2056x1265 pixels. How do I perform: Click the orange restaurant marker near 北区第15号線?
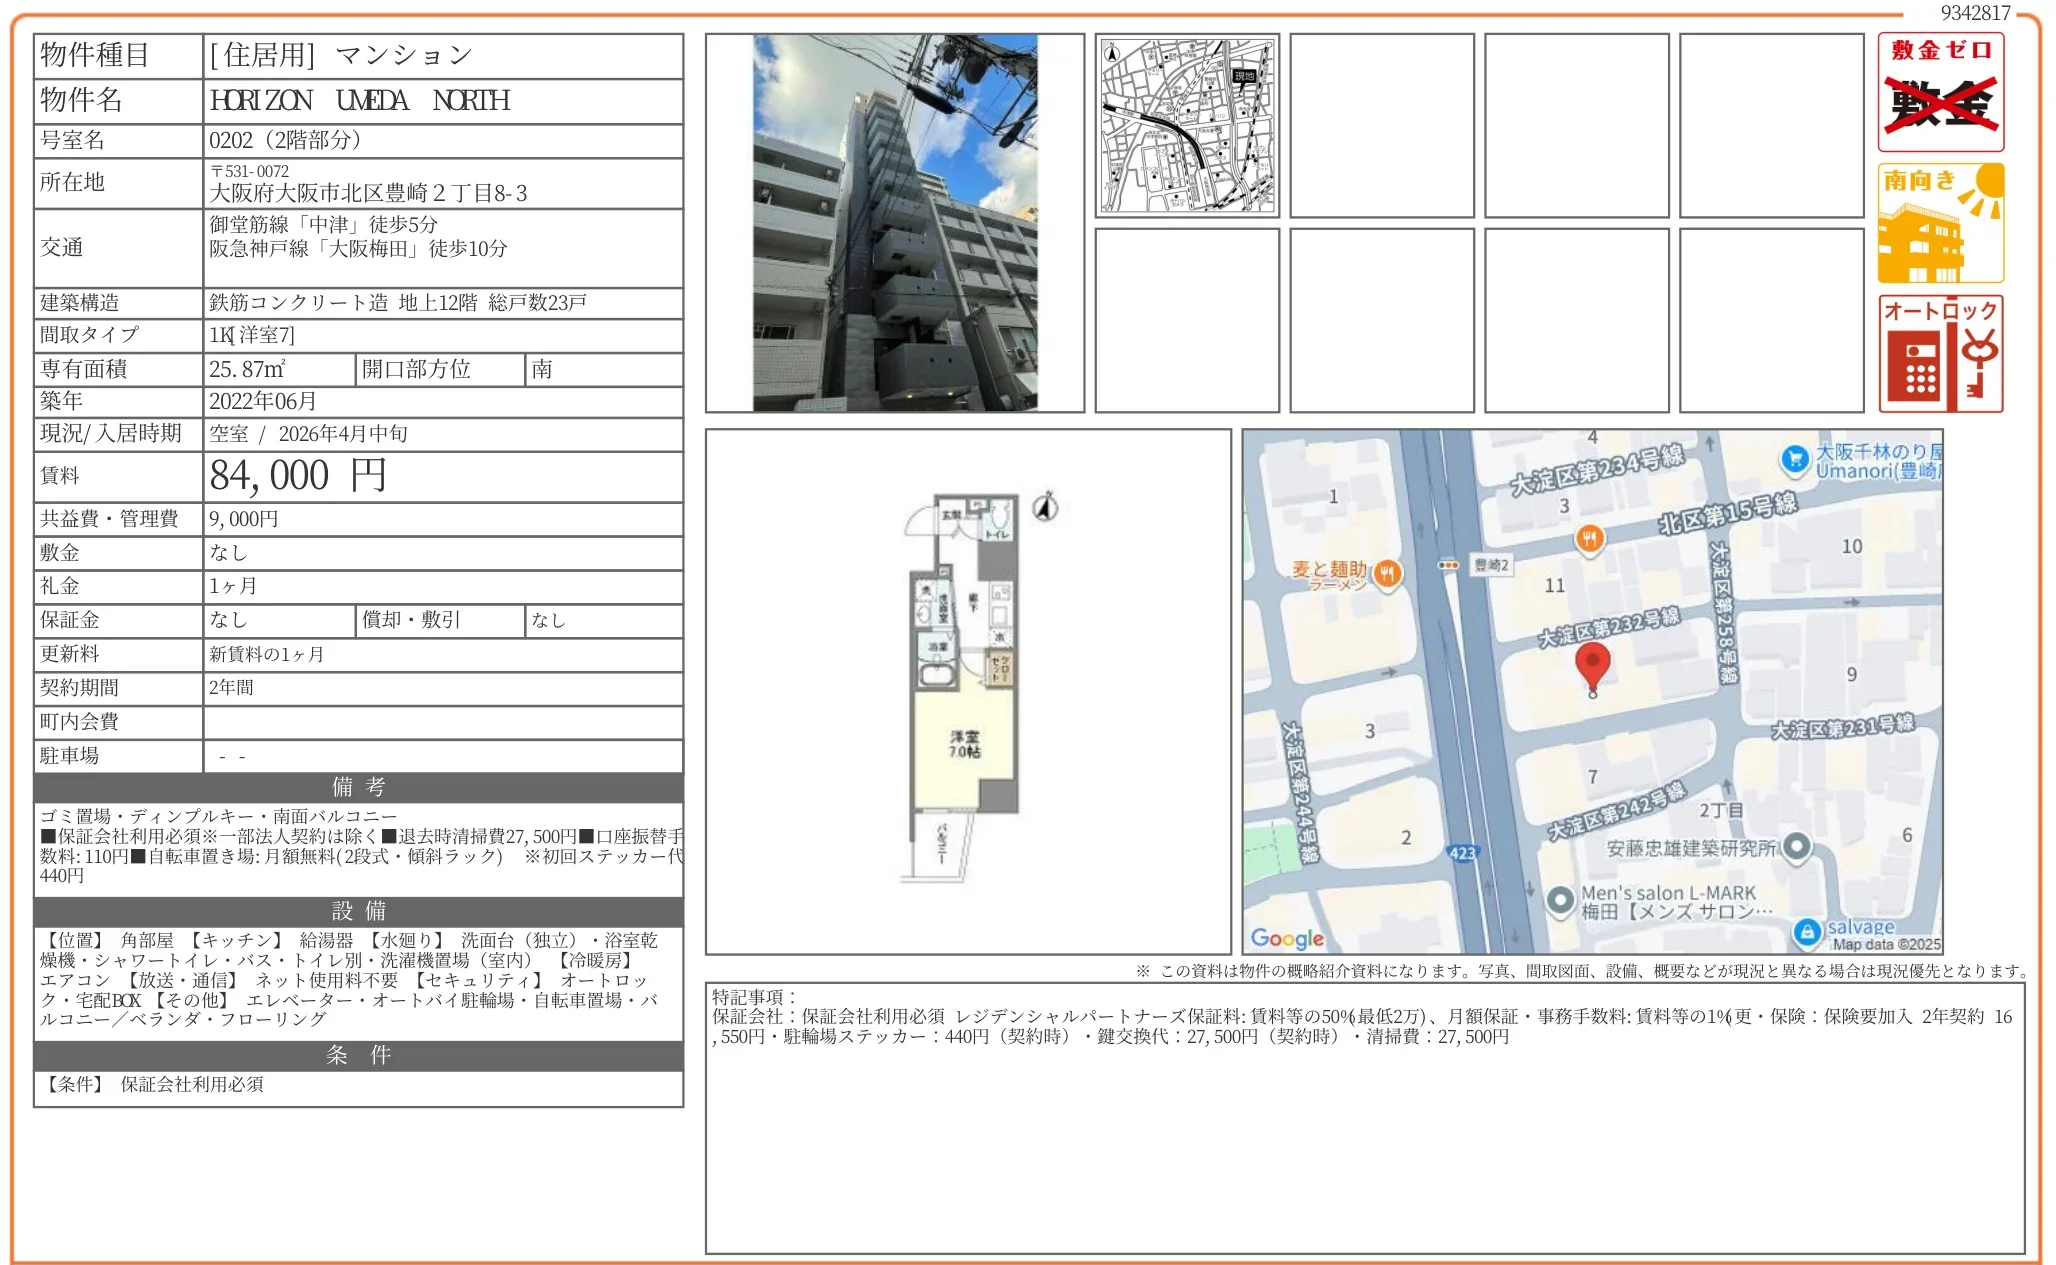tap(1589, 538)
